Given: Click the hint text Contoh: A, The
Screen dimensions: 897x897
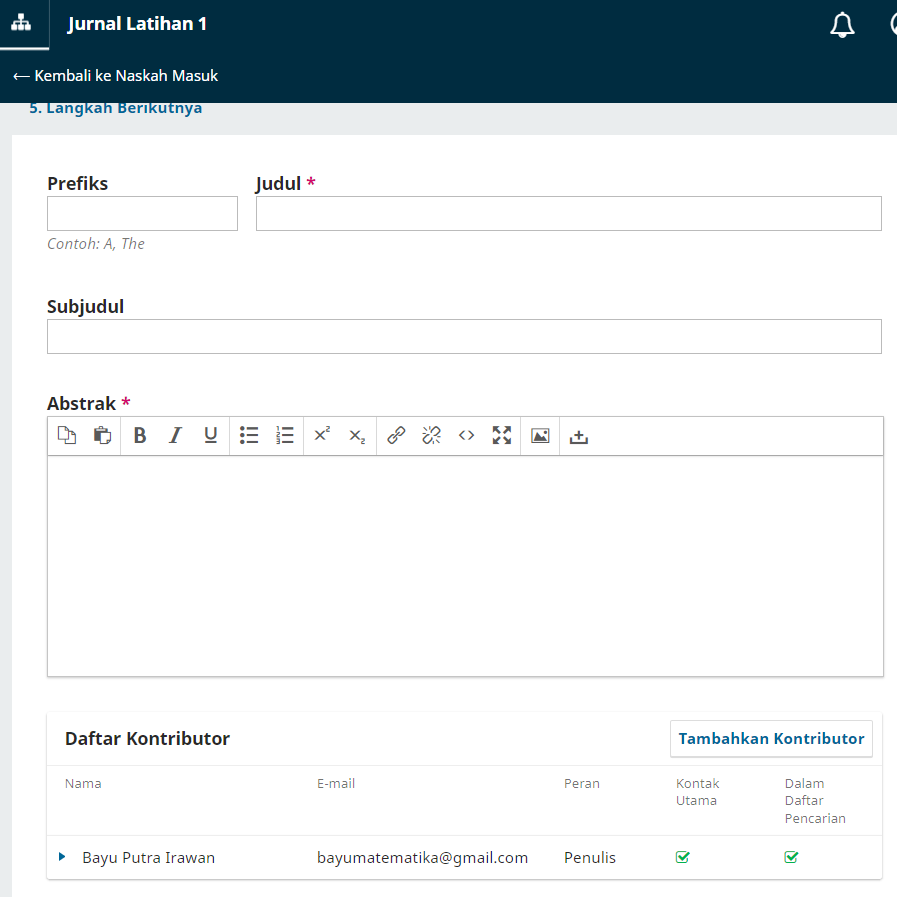Looking at the screenshot, I should pyautogui.click(x=96, y=244).
